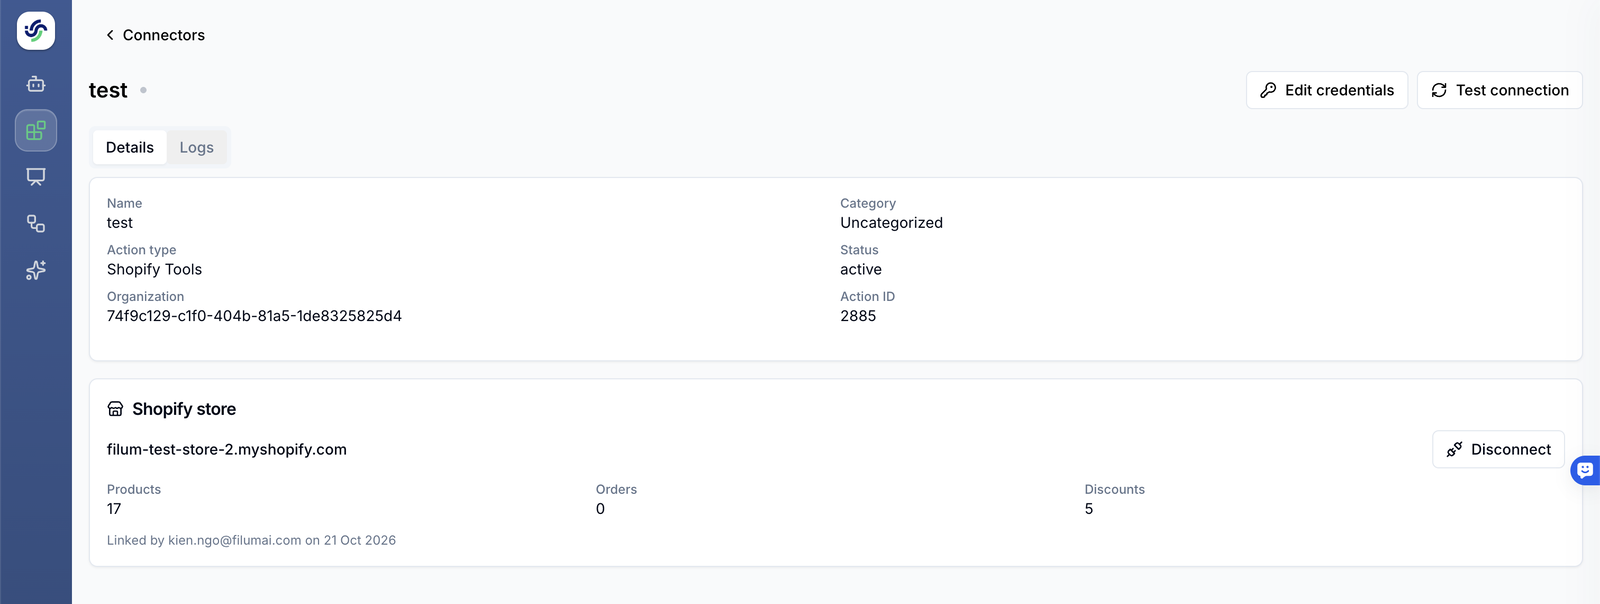Click the Action type field label
Viewport: 1600px width, 604px height.
click(142, 250)
